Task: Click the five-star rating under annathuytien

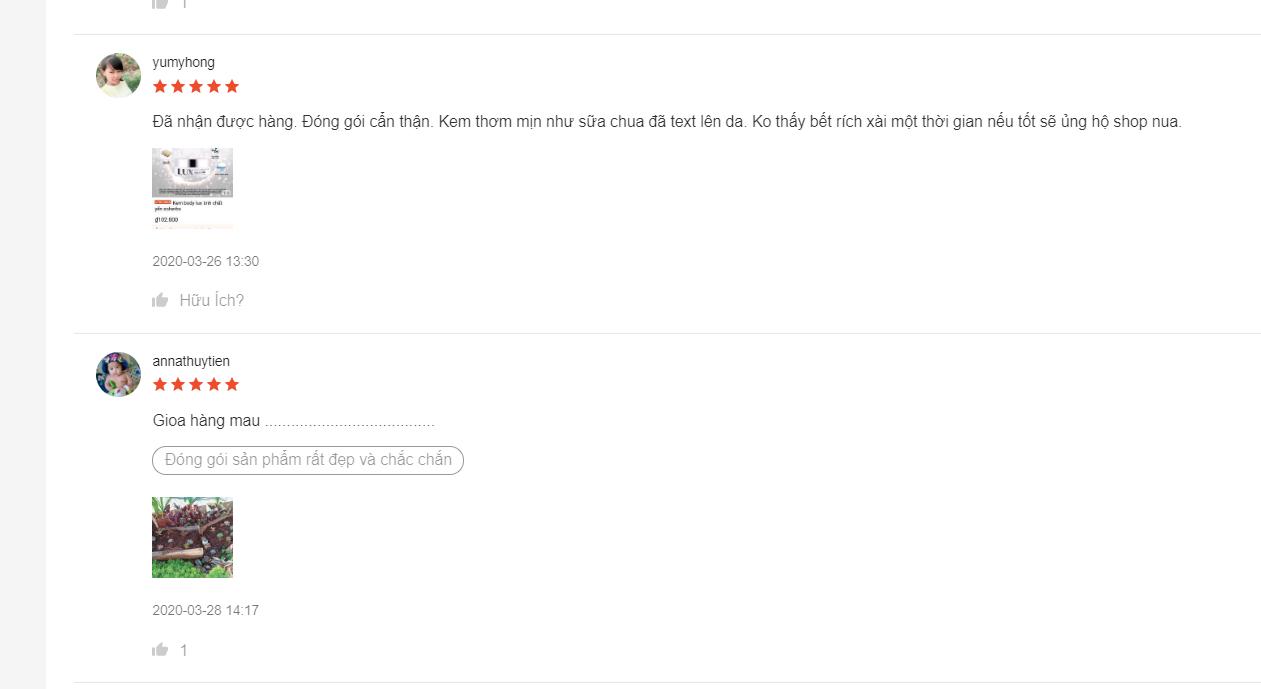Action: 196,384
